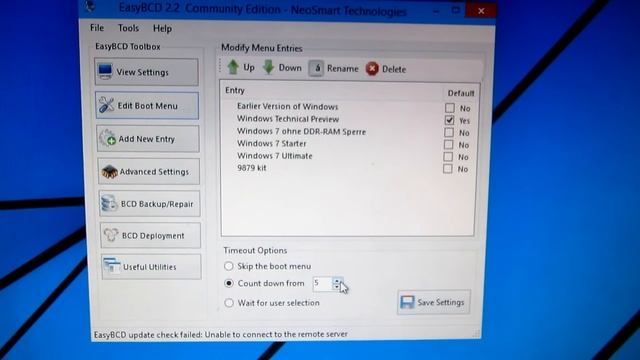Image resolution: width=640 pixels, height=360 pixels.
Task: Check default box for 9879 kit
Action: pos(448,169)
